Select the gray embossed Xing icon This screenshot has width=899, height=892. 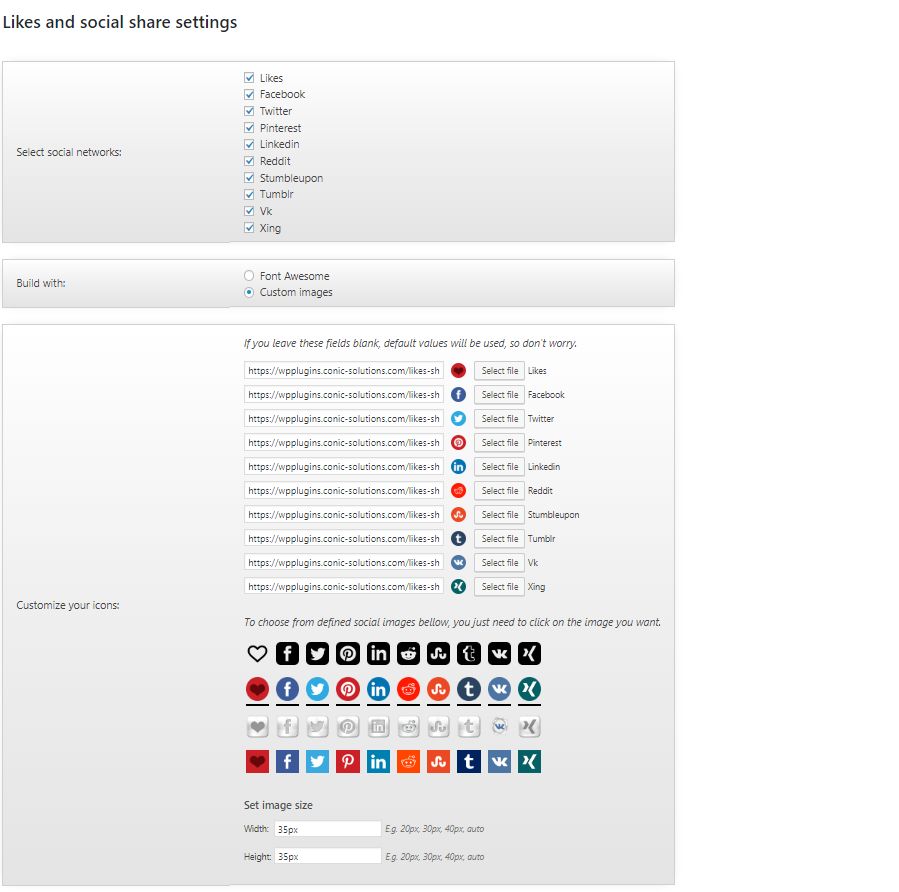[529, 727]
